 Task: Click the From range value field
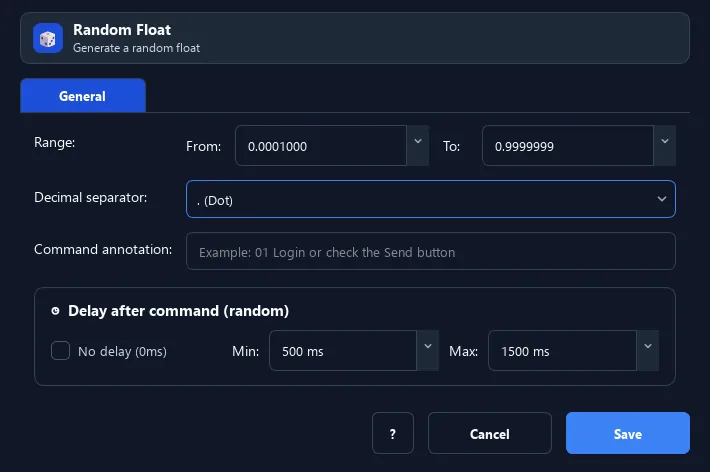(x=321, y=146)
